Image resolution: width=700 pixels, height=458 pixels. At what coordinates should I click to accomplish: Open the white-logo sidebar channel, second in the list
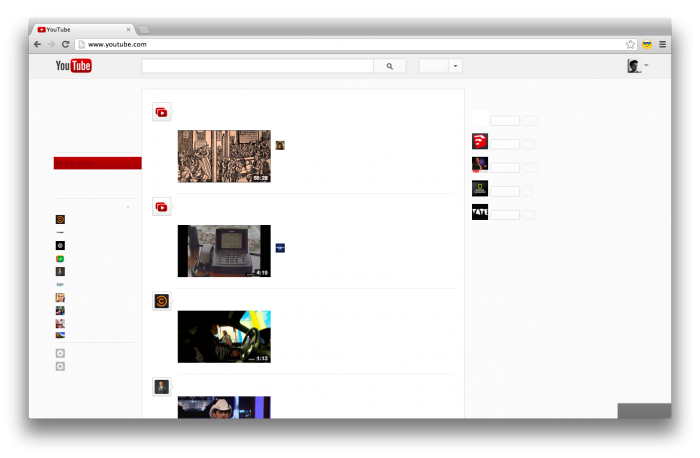60,233
